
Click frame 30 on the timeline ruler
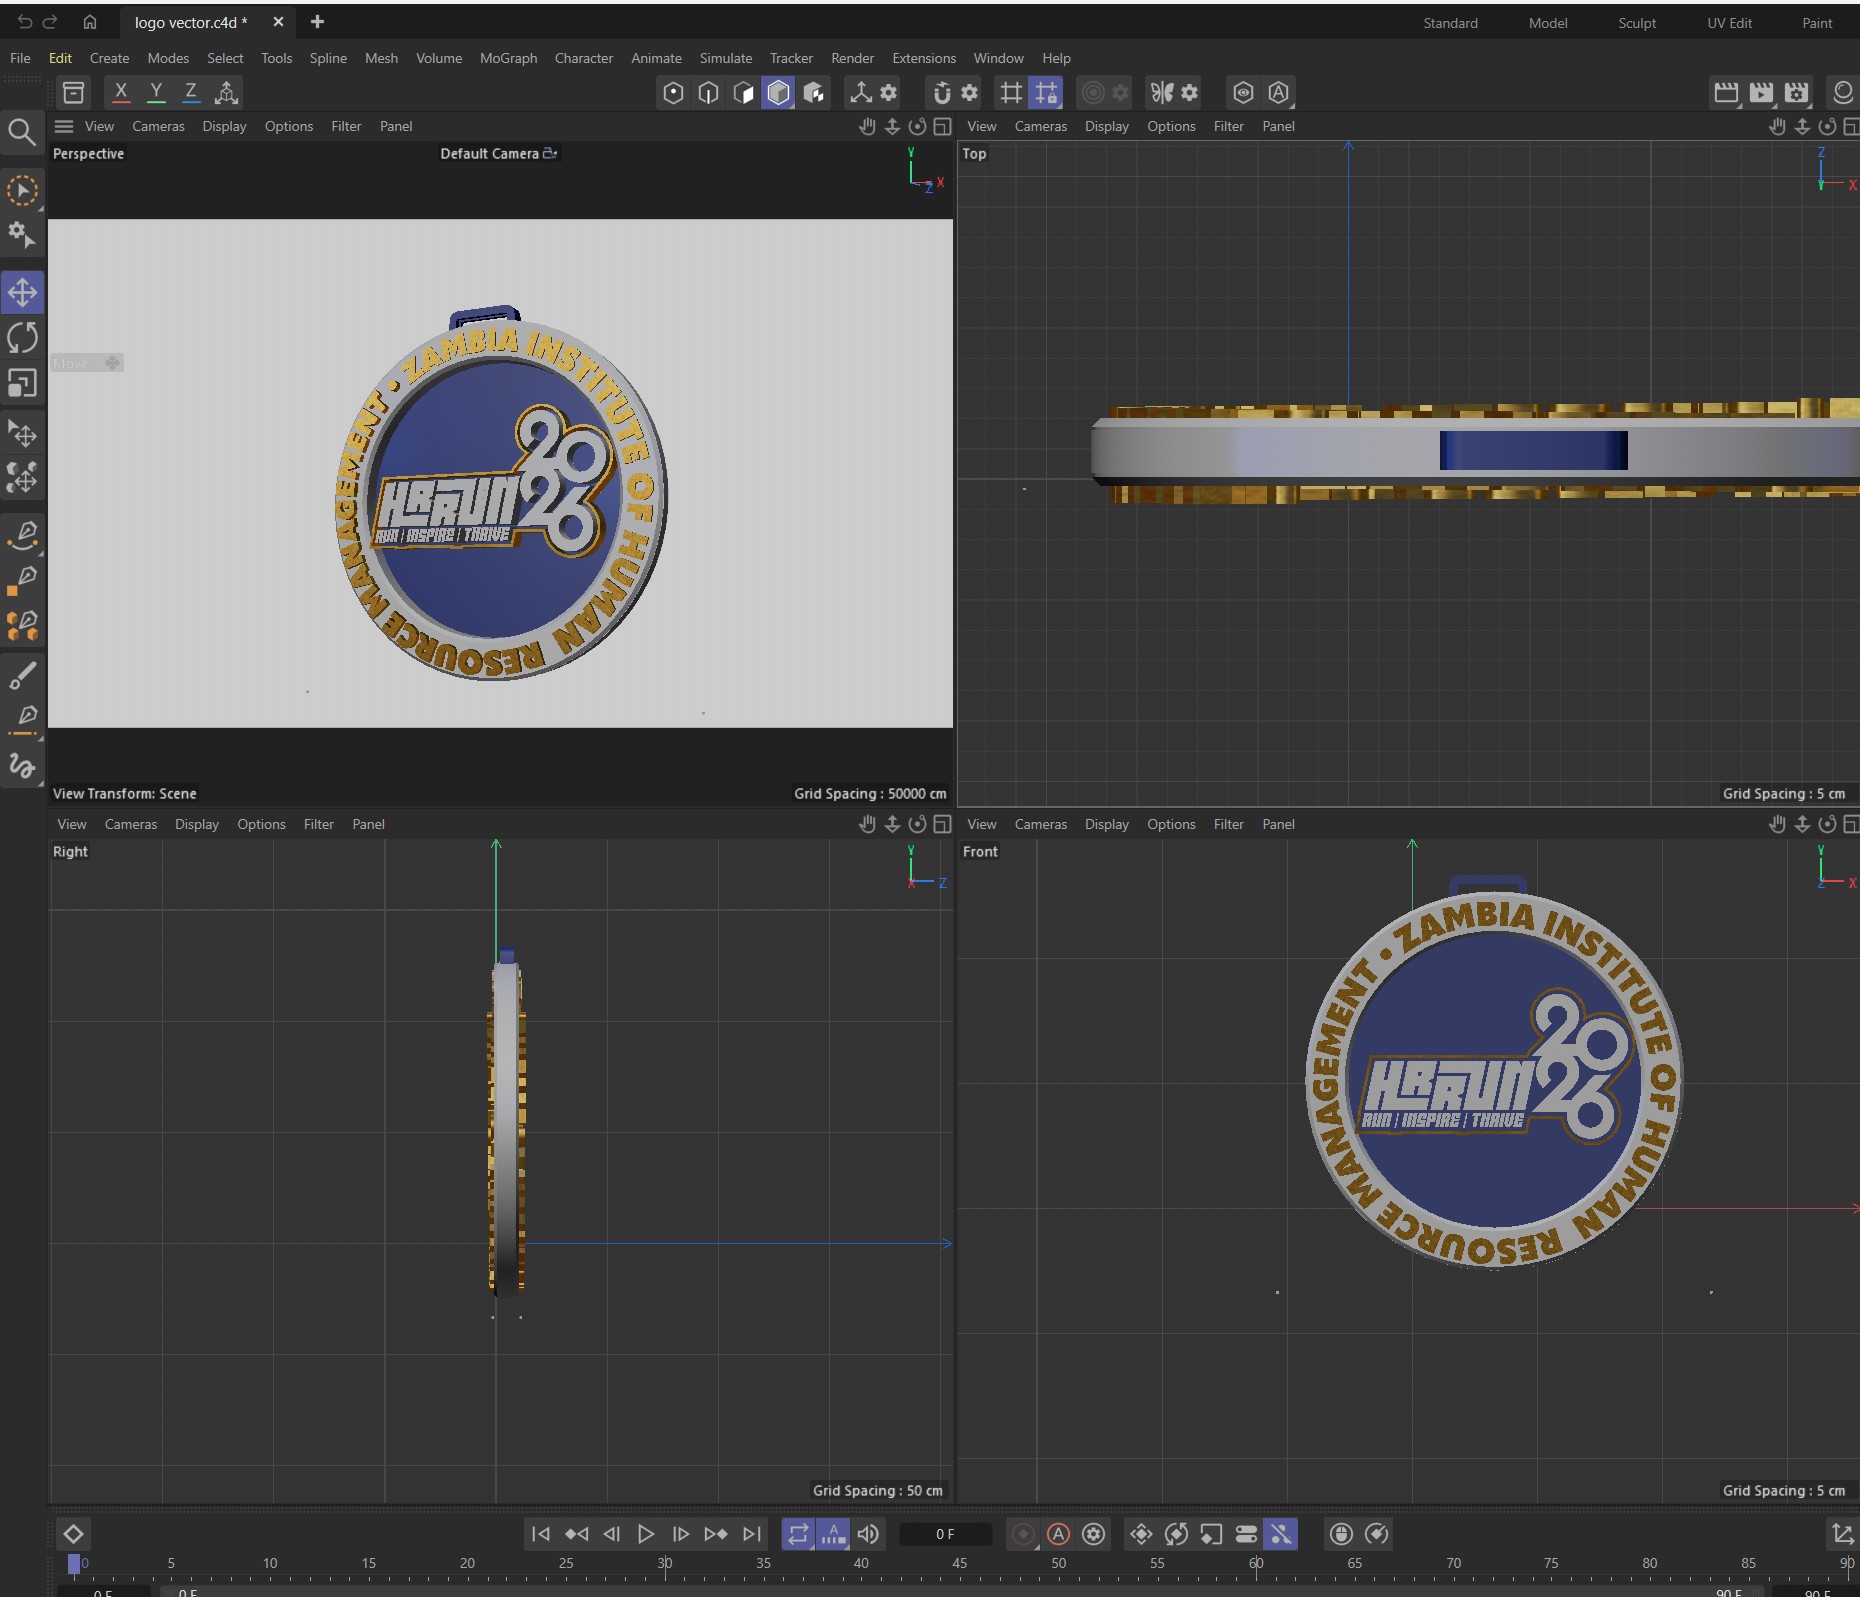[x=665, y=1563]
